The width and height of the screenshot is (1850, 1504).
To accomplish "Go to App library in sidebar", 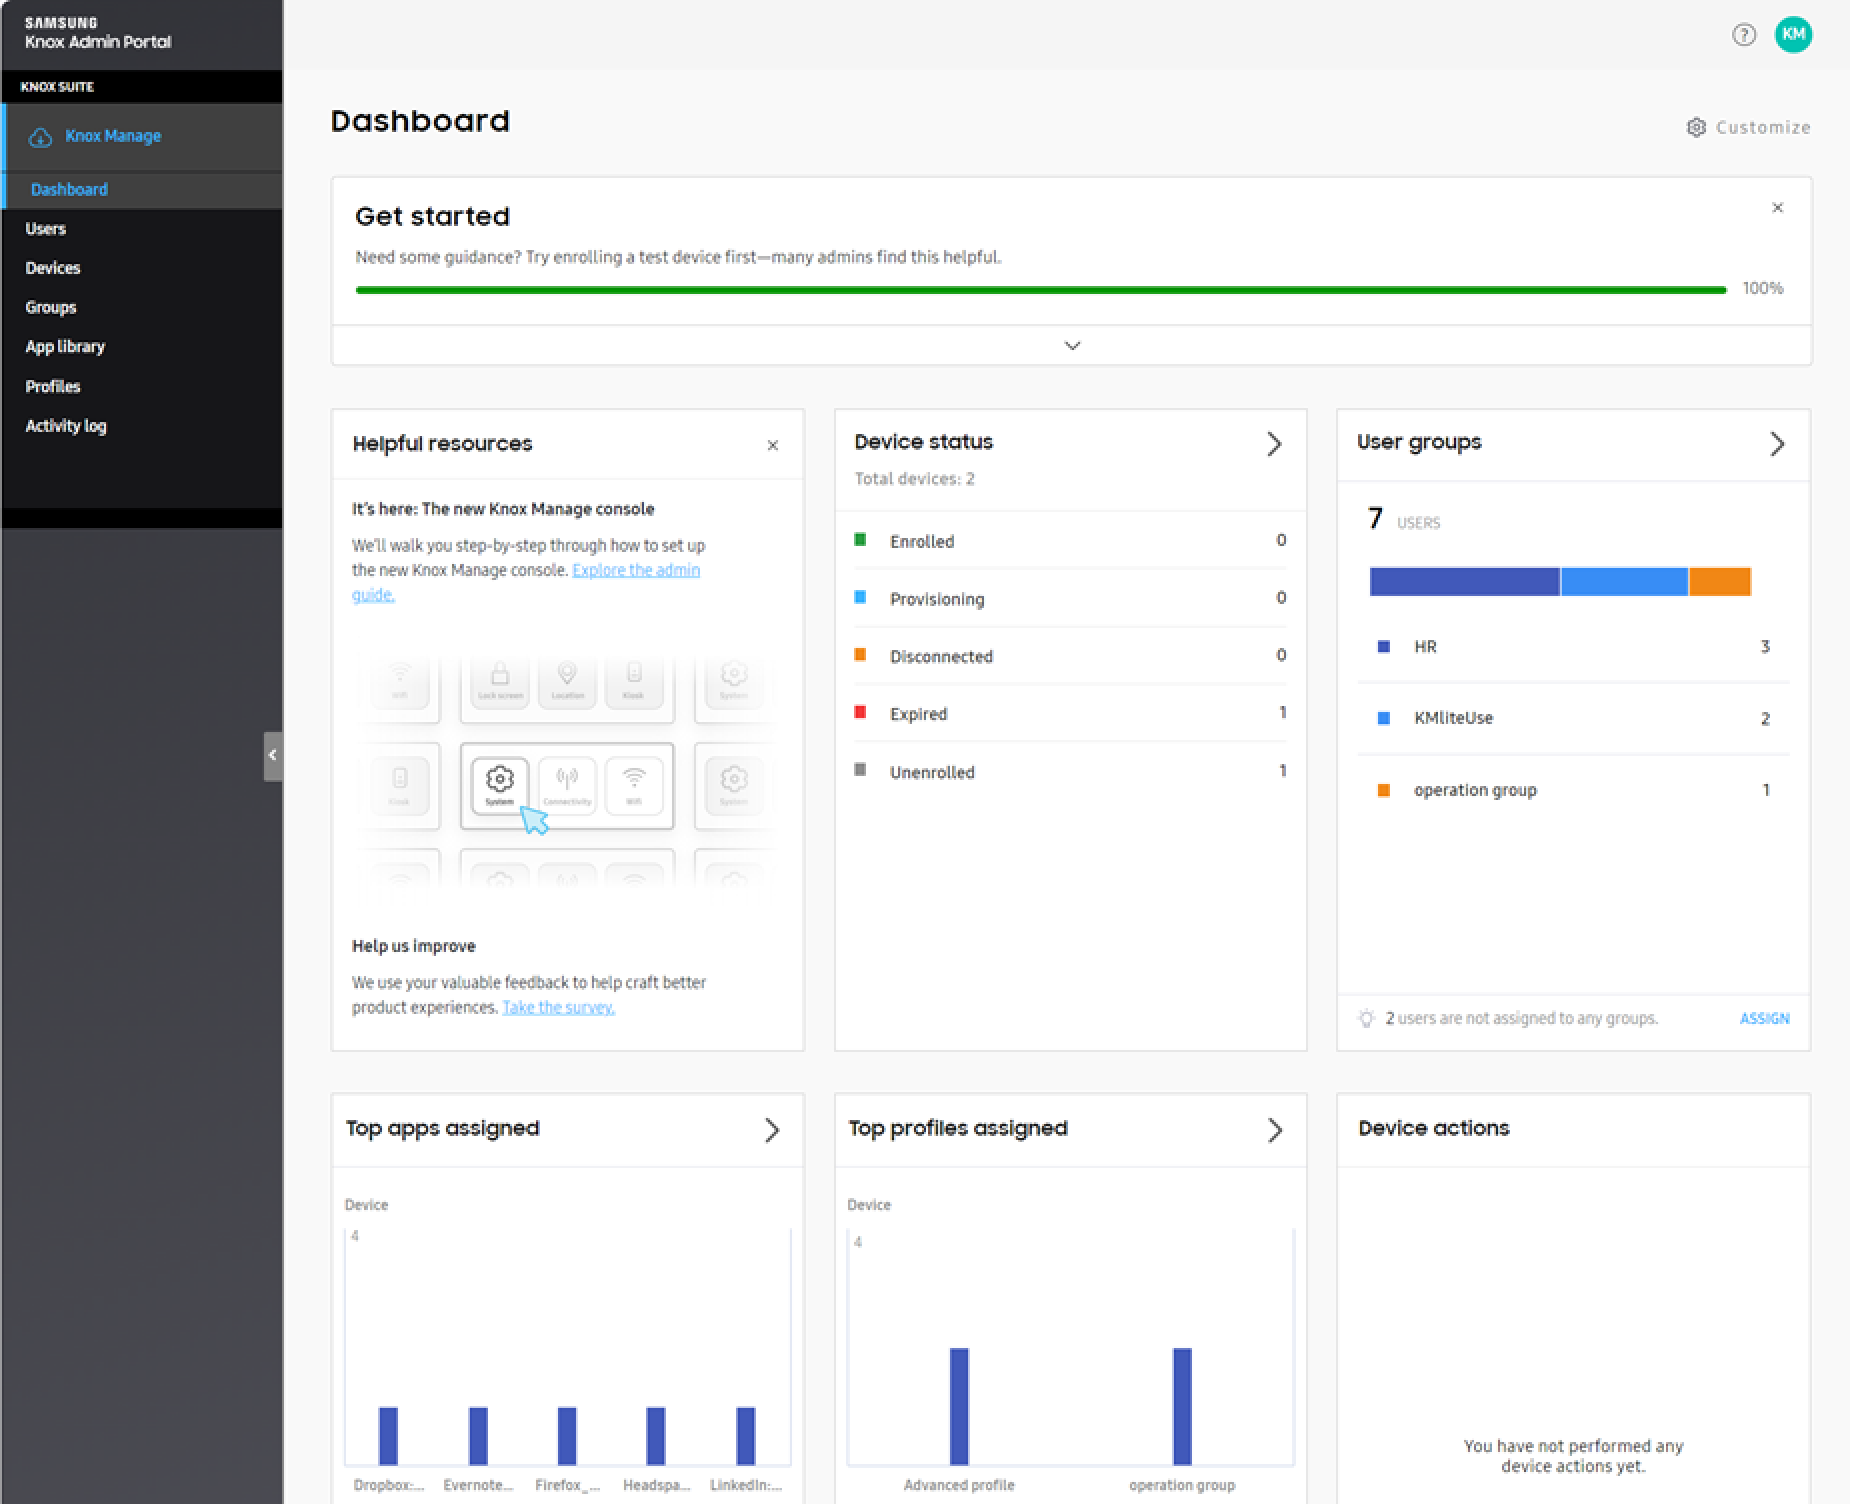I will click(x=65, y=347).
